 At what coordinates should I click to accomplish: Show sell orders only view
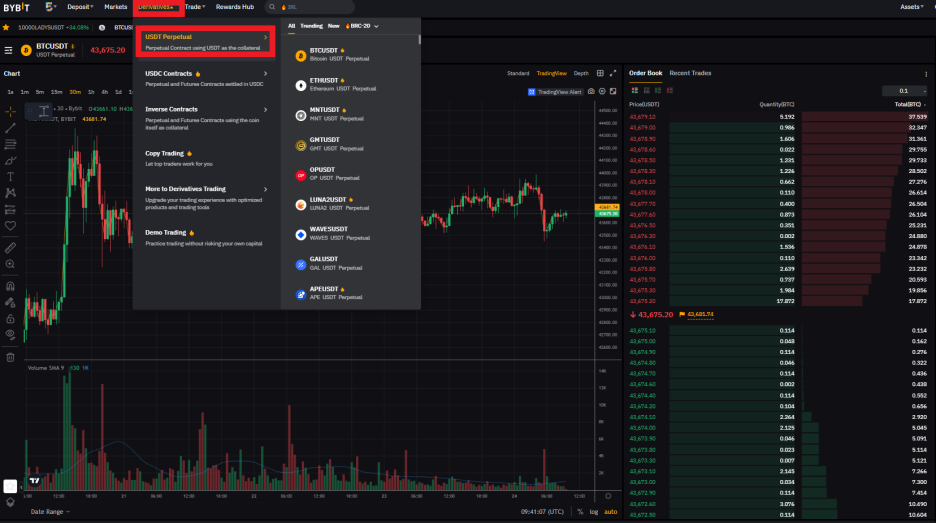(670, 90)
